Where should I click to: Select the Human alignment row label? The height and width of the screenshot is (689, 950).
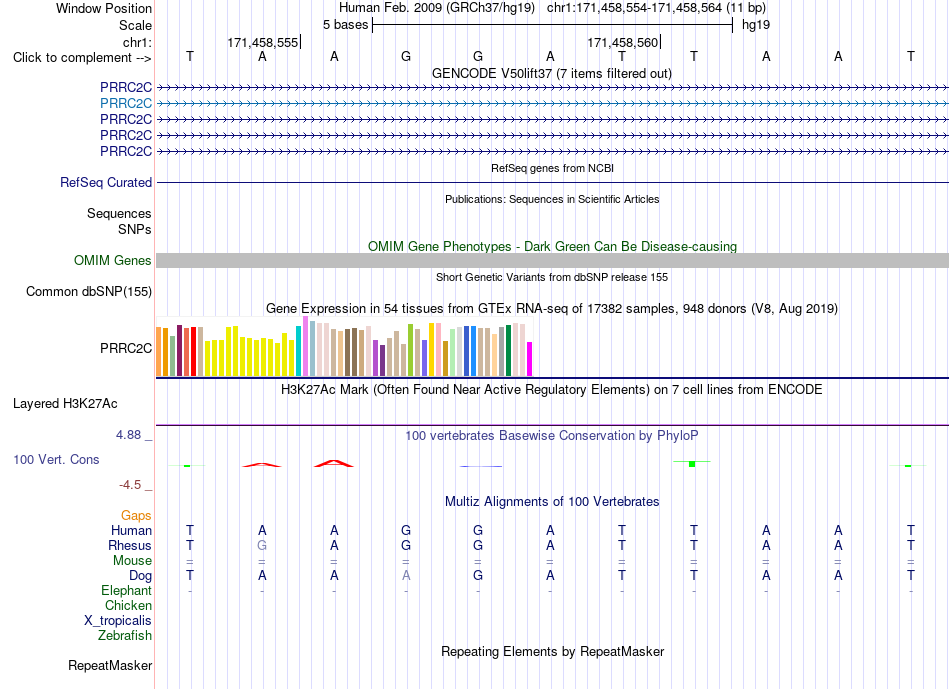coord(131,530)
